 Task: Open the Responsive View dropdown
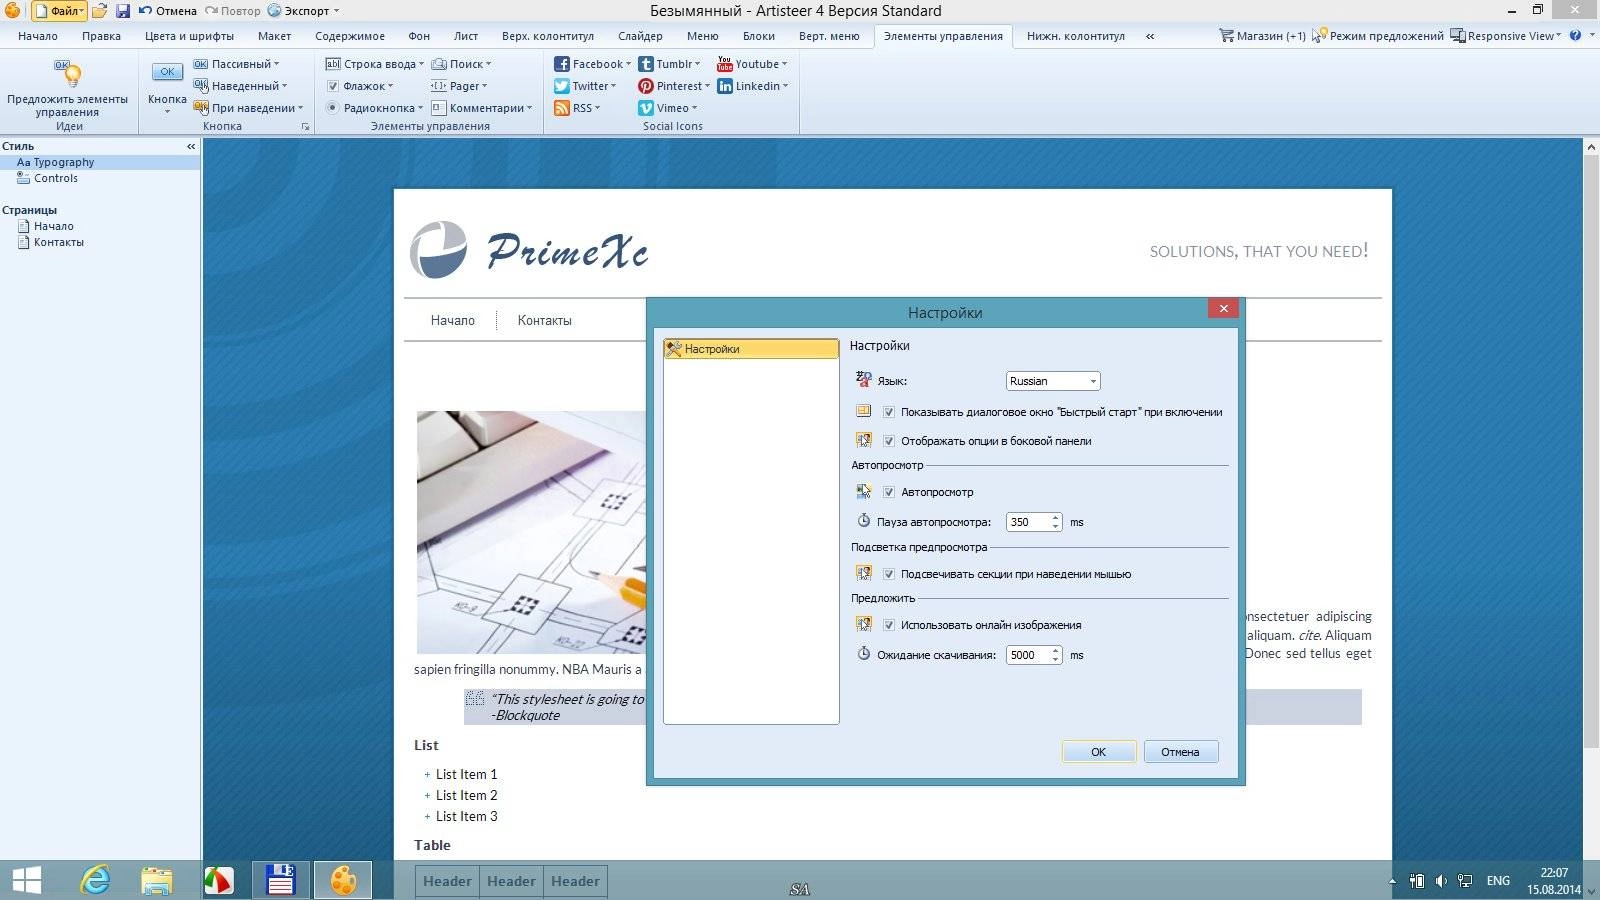[x=1506, y=36]
